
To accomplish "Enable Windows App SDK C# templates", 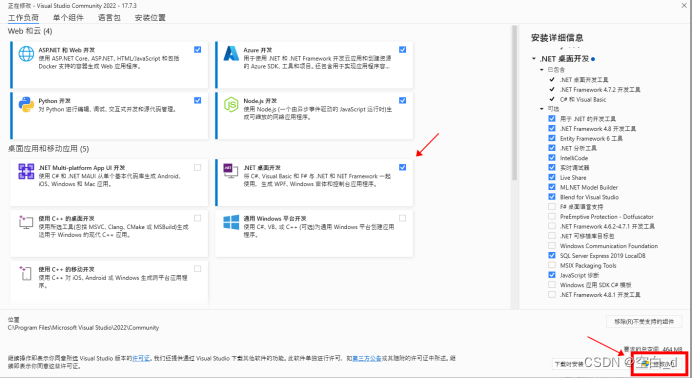I will tap(552, 284).
